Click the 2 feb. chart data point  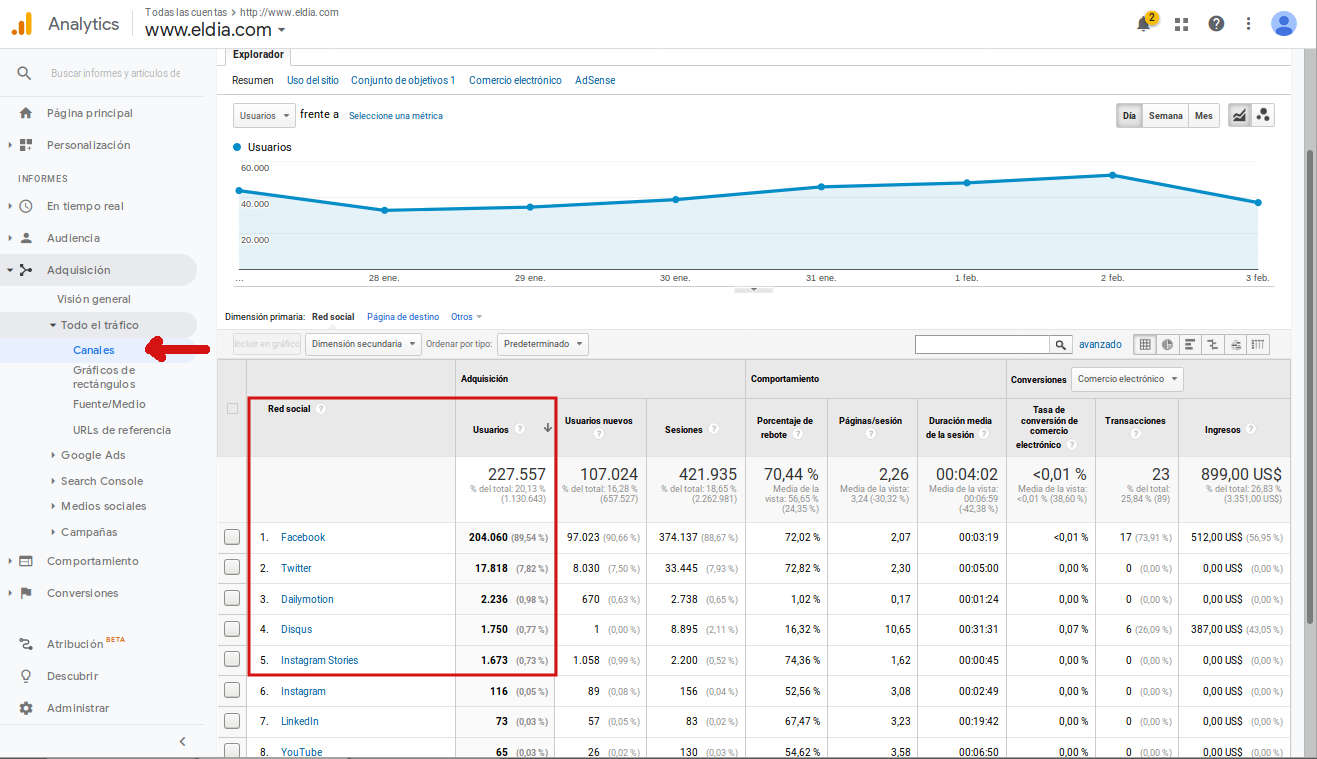tap(1111, 175)
